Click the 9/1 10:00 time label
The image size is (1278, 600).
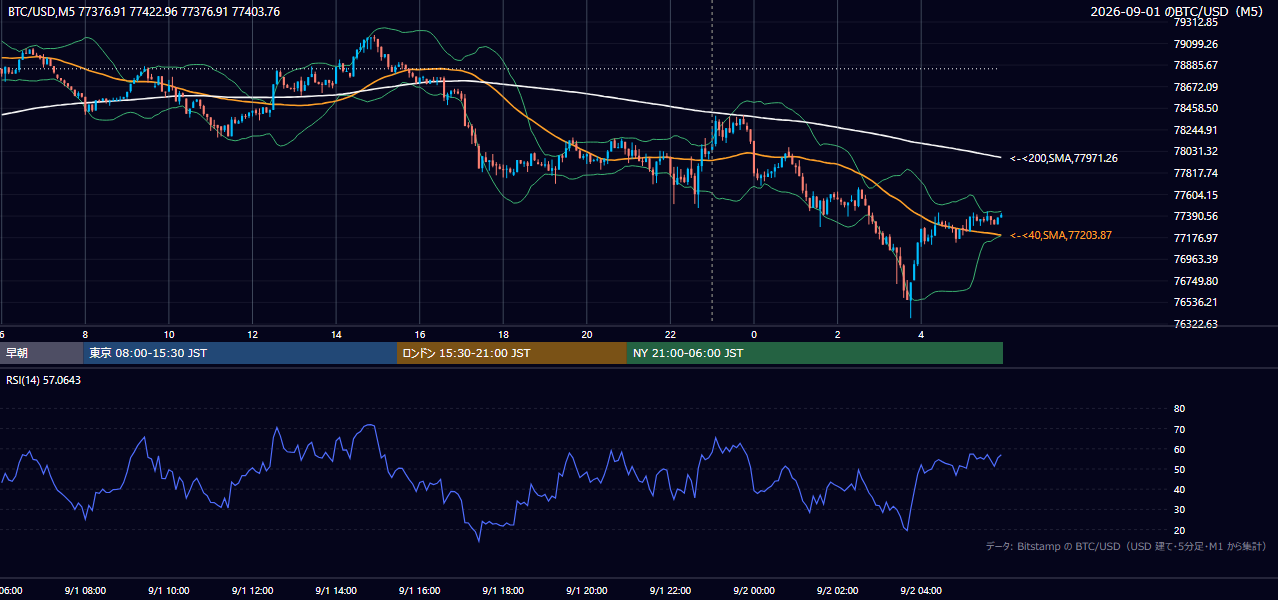(x=169, y=591)
